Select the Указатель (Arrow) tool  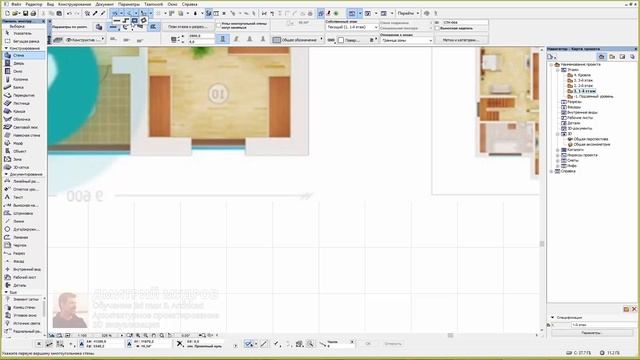coord(23,33)
